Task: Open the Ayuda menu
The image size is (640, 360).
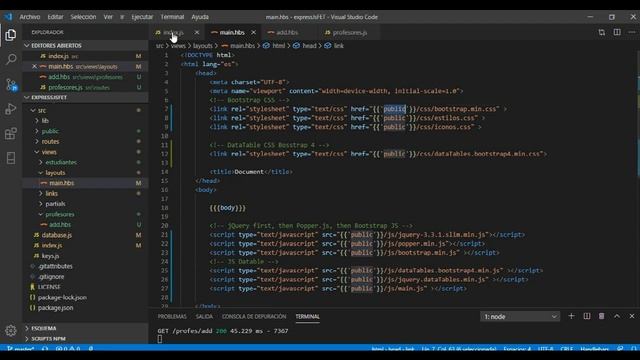Action: click(200, 17)
